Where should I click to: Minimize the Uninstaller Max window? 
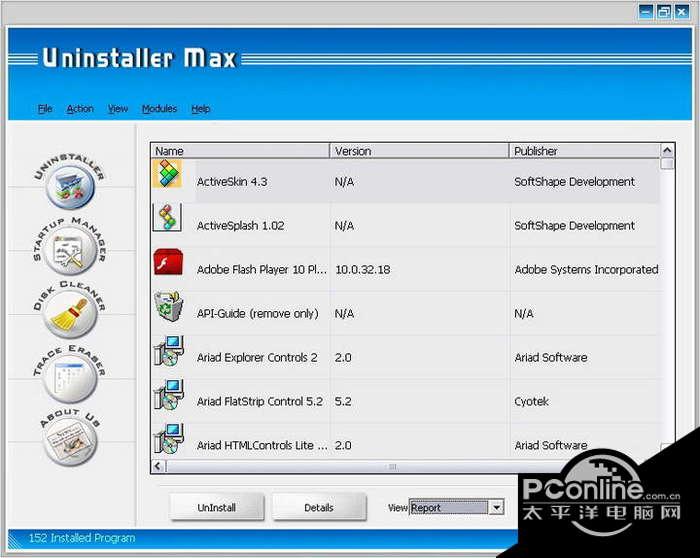coord(646,12)
